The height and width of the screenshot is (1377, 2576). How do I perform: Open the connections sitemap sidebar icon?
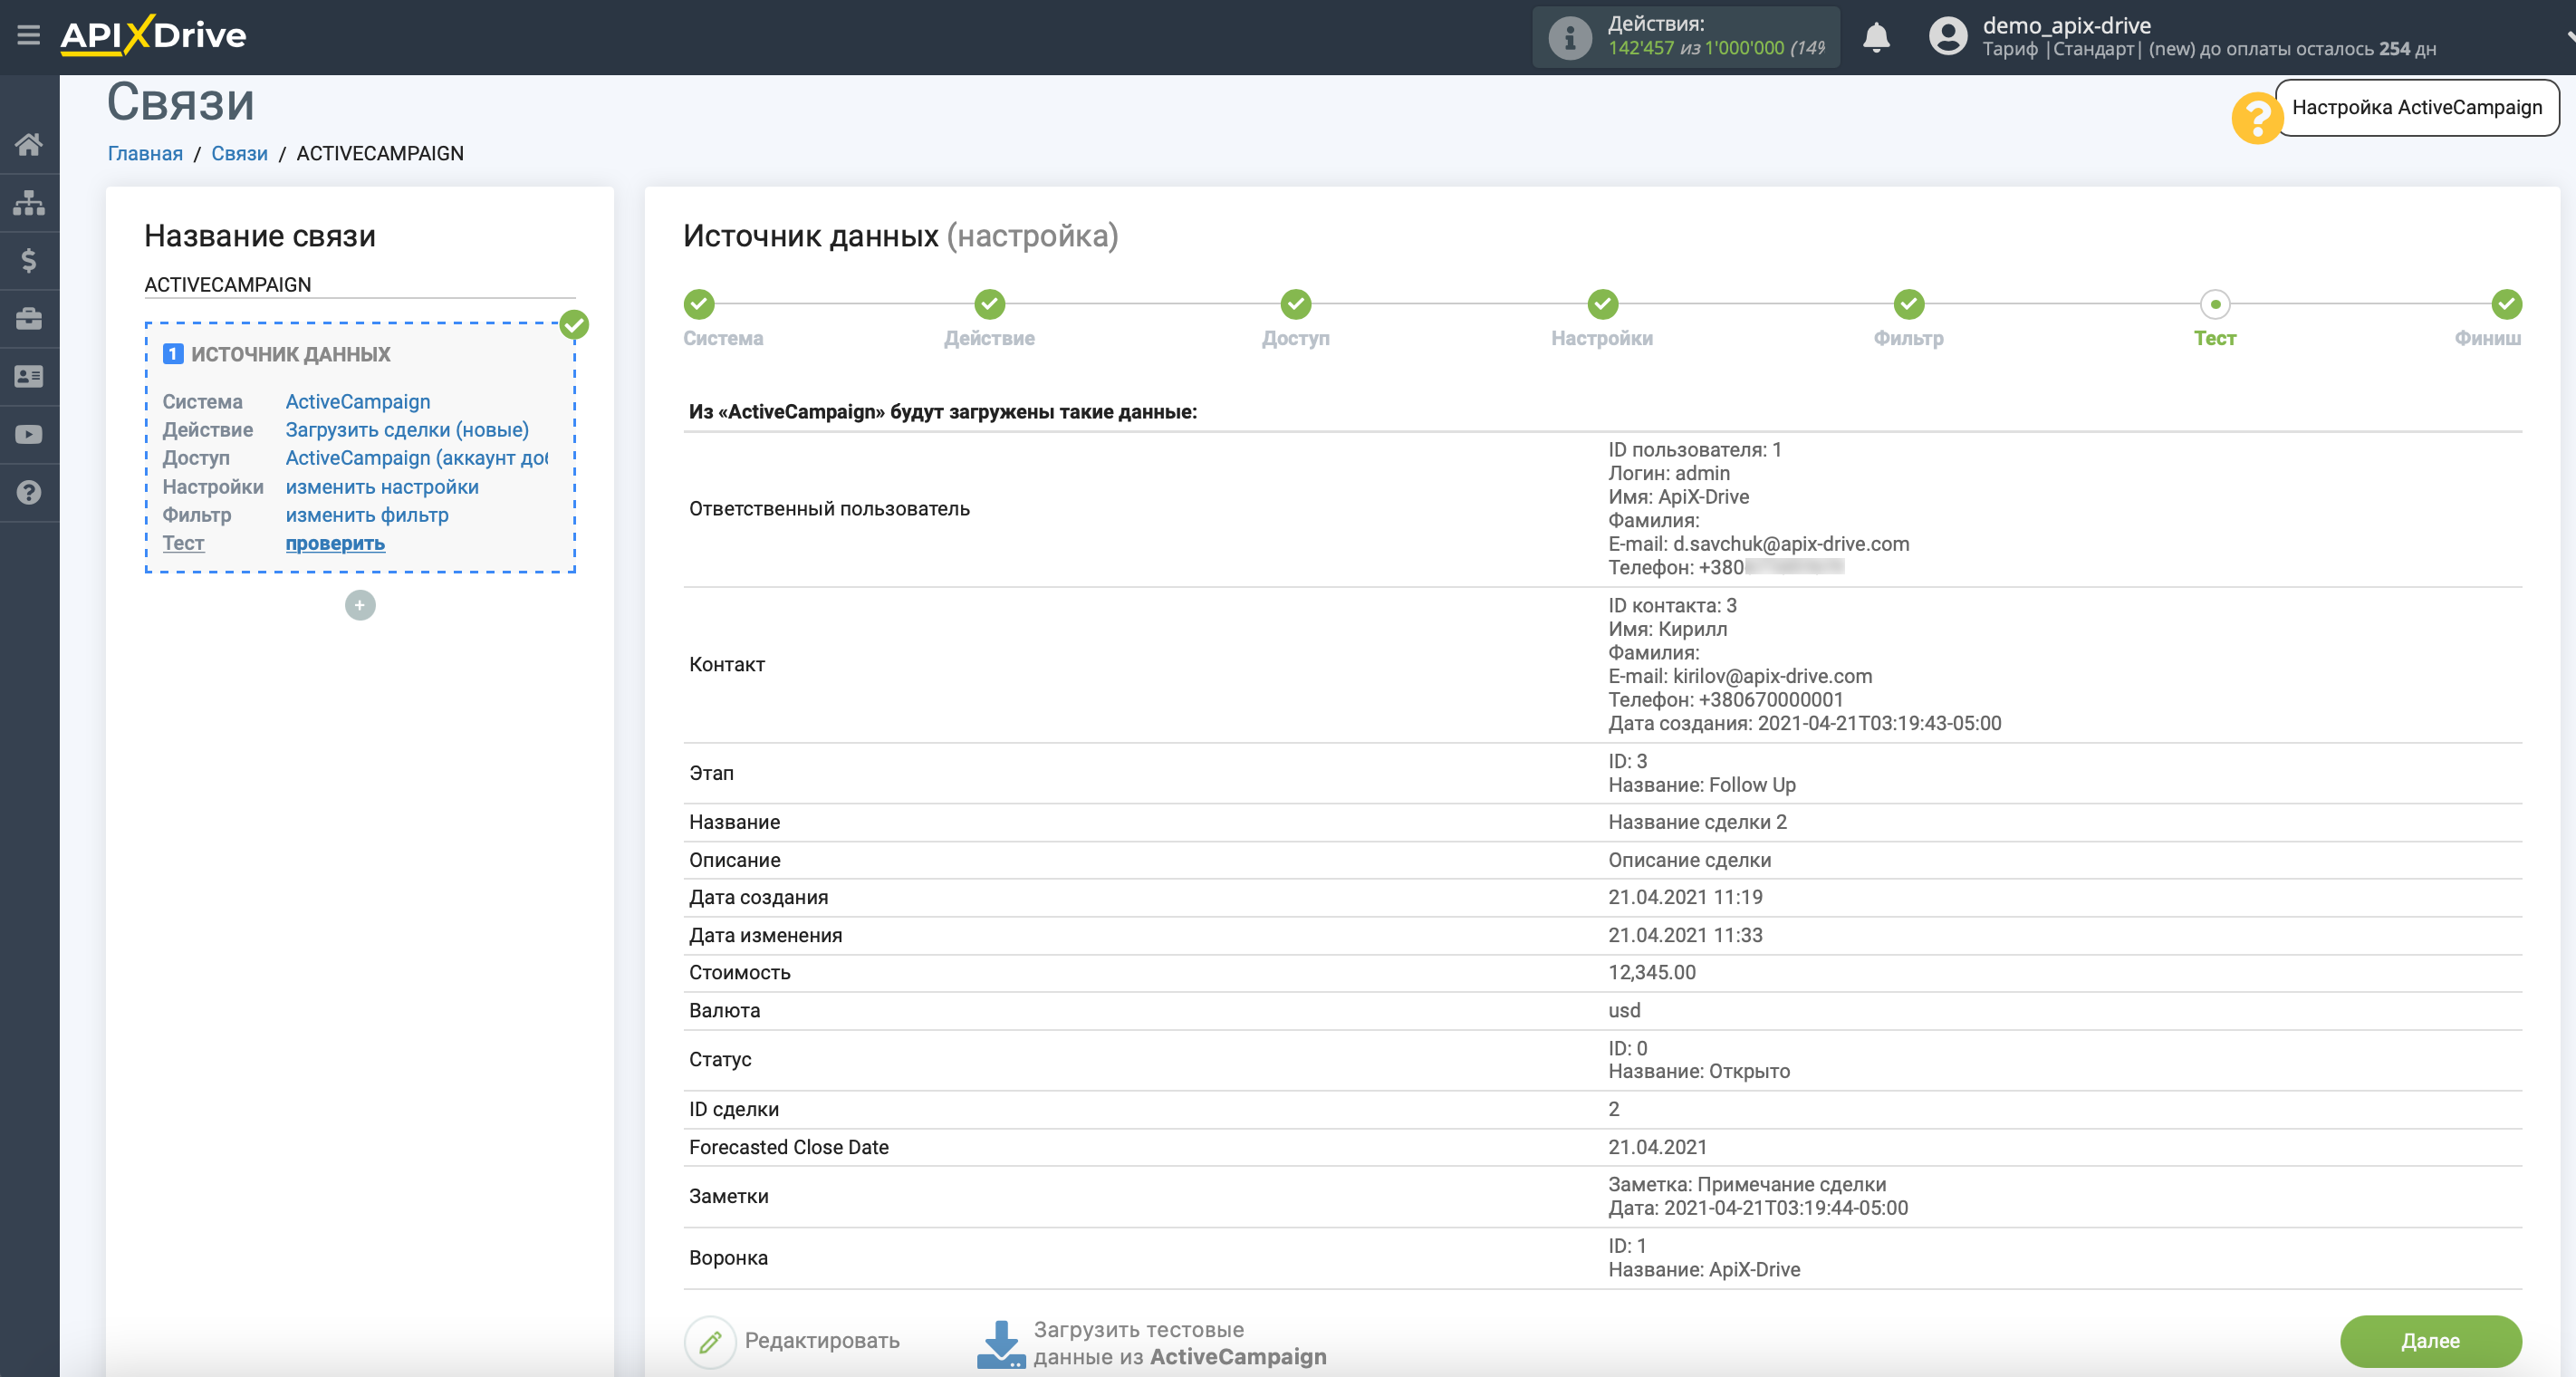(x=29, y=203)
